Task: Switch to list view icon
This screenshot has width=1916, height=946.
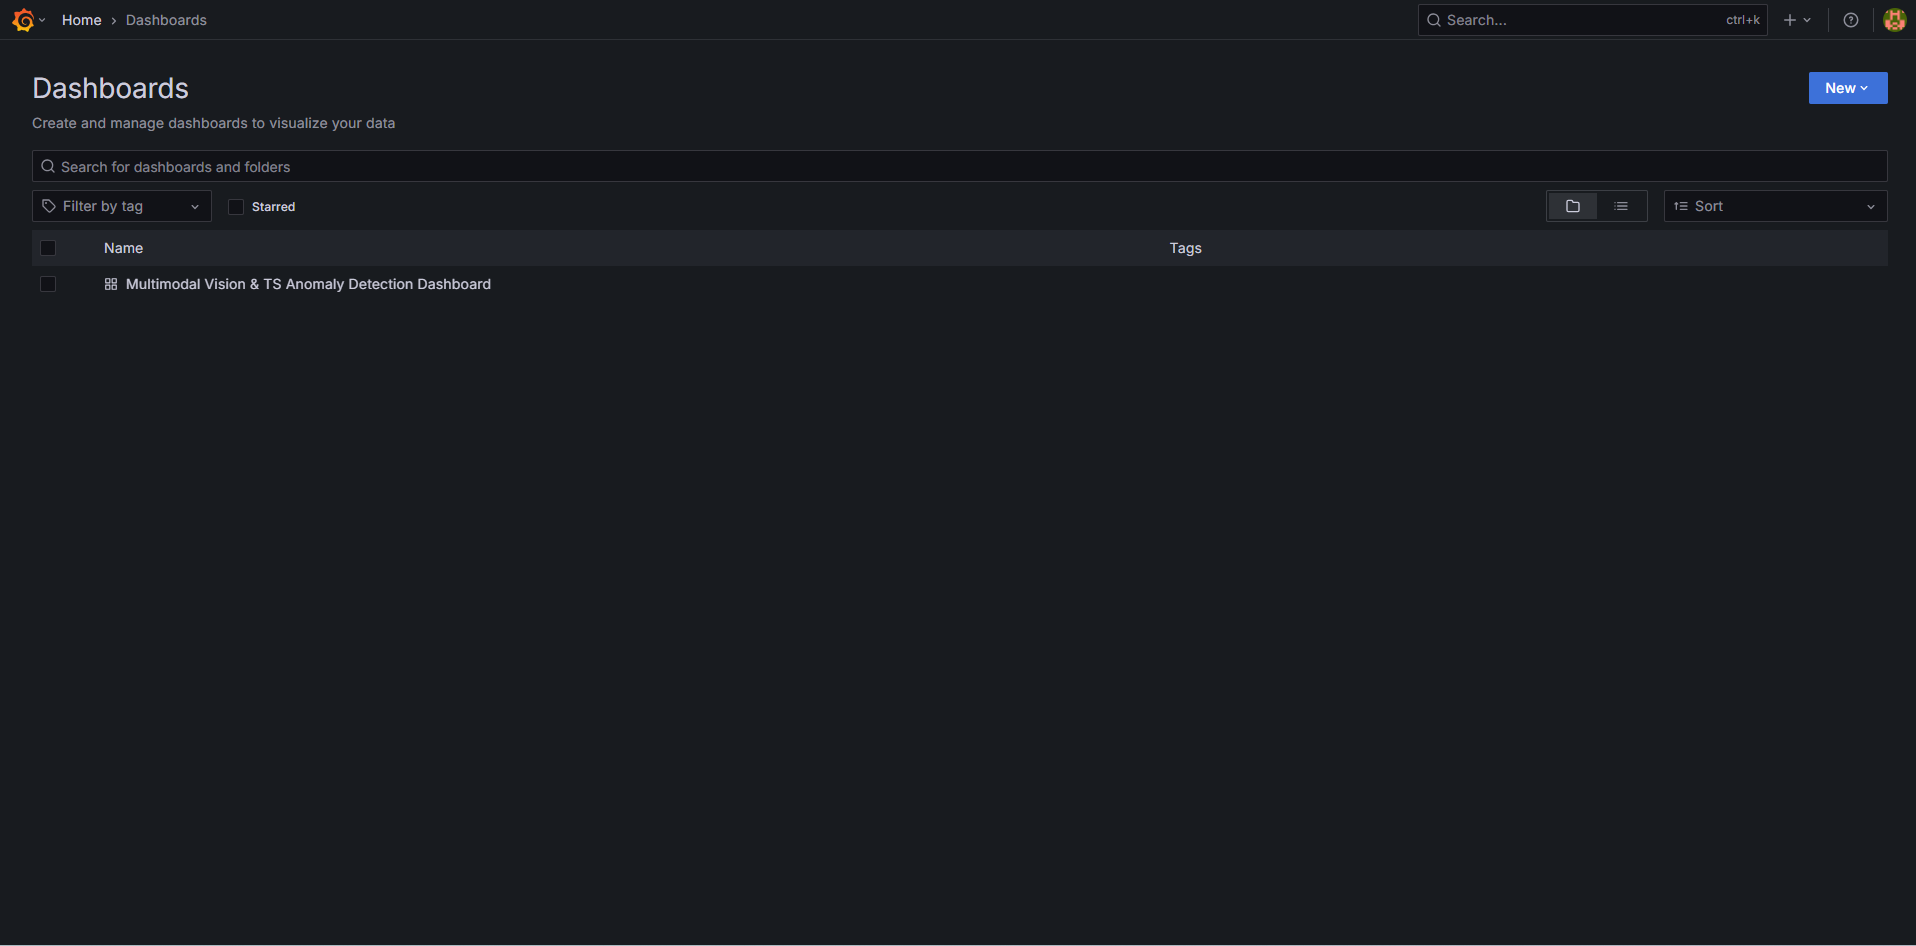Action: (1621, 206)
